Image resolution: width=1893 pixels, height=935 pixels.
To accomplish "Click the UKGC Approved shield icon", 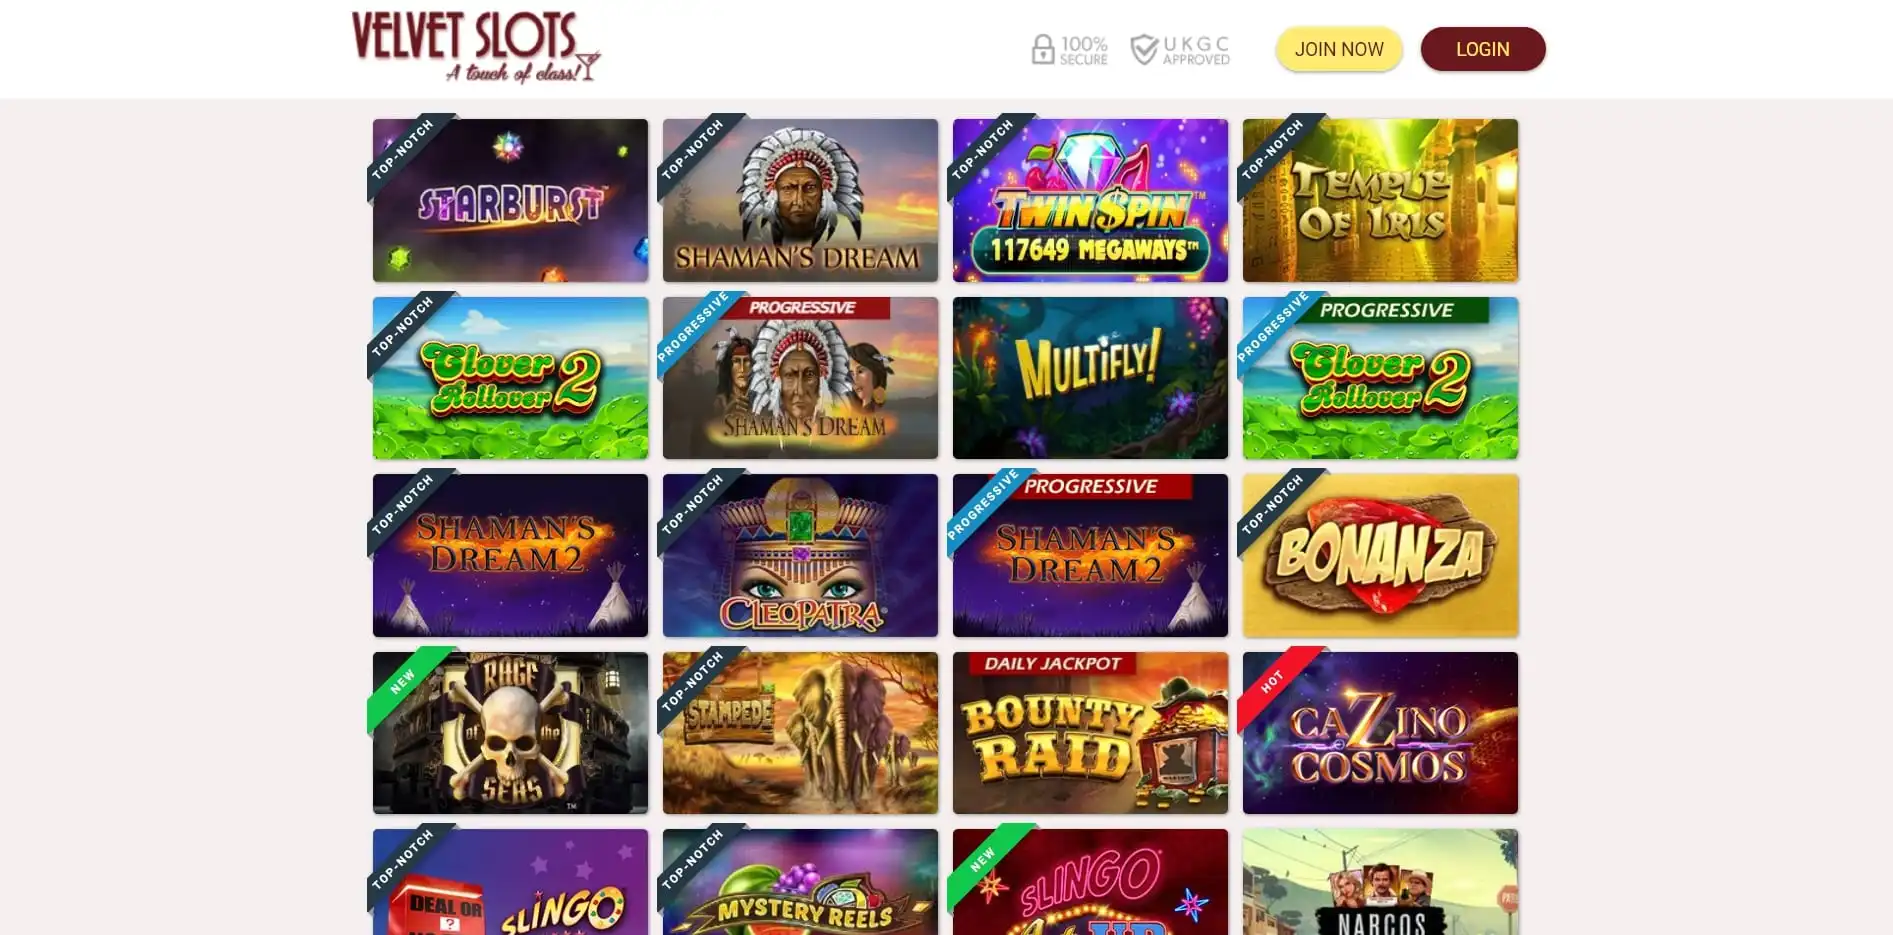I will point(1143,49).
